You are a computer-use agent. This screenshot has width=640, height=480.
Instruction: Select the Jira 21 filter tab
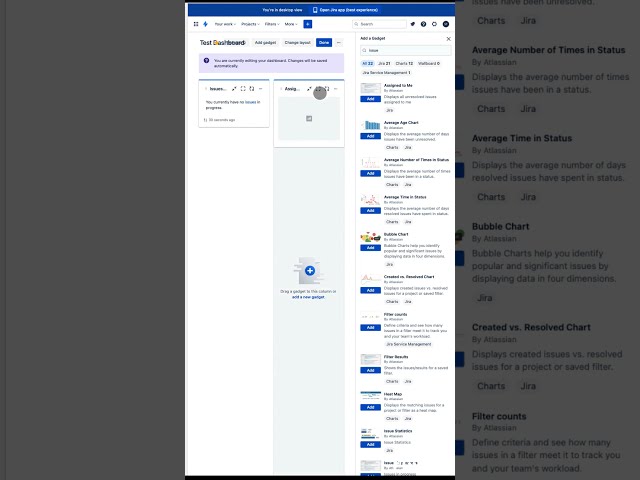tap(384, 64)
